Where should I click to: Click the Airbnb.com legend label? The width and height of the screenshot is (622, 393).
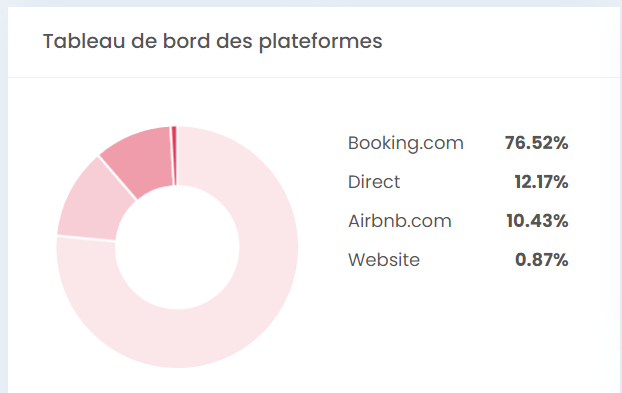400,221
